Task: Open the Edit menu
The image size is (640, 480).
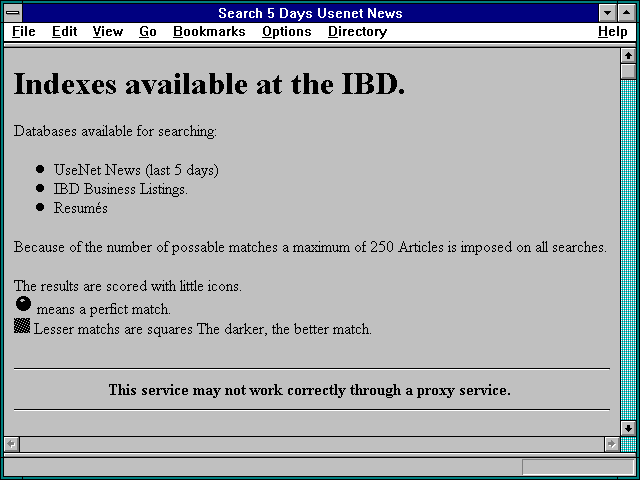Action: click(x=64, y=32)
